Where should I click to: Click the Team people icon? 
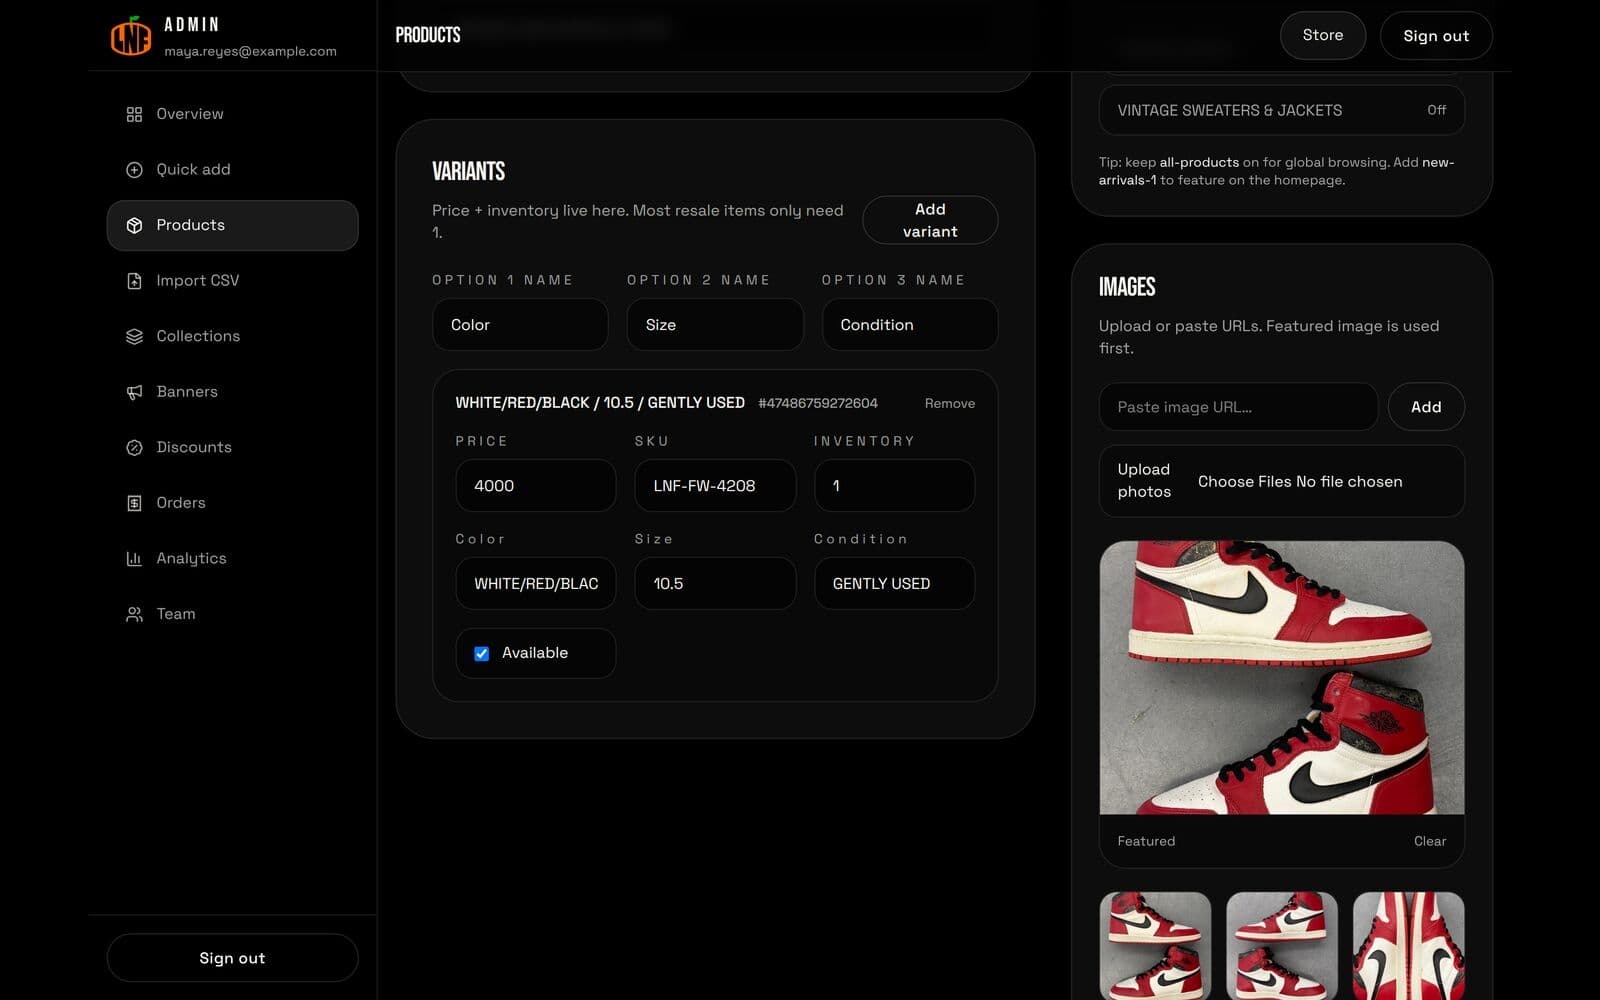[x=134, y=614]
